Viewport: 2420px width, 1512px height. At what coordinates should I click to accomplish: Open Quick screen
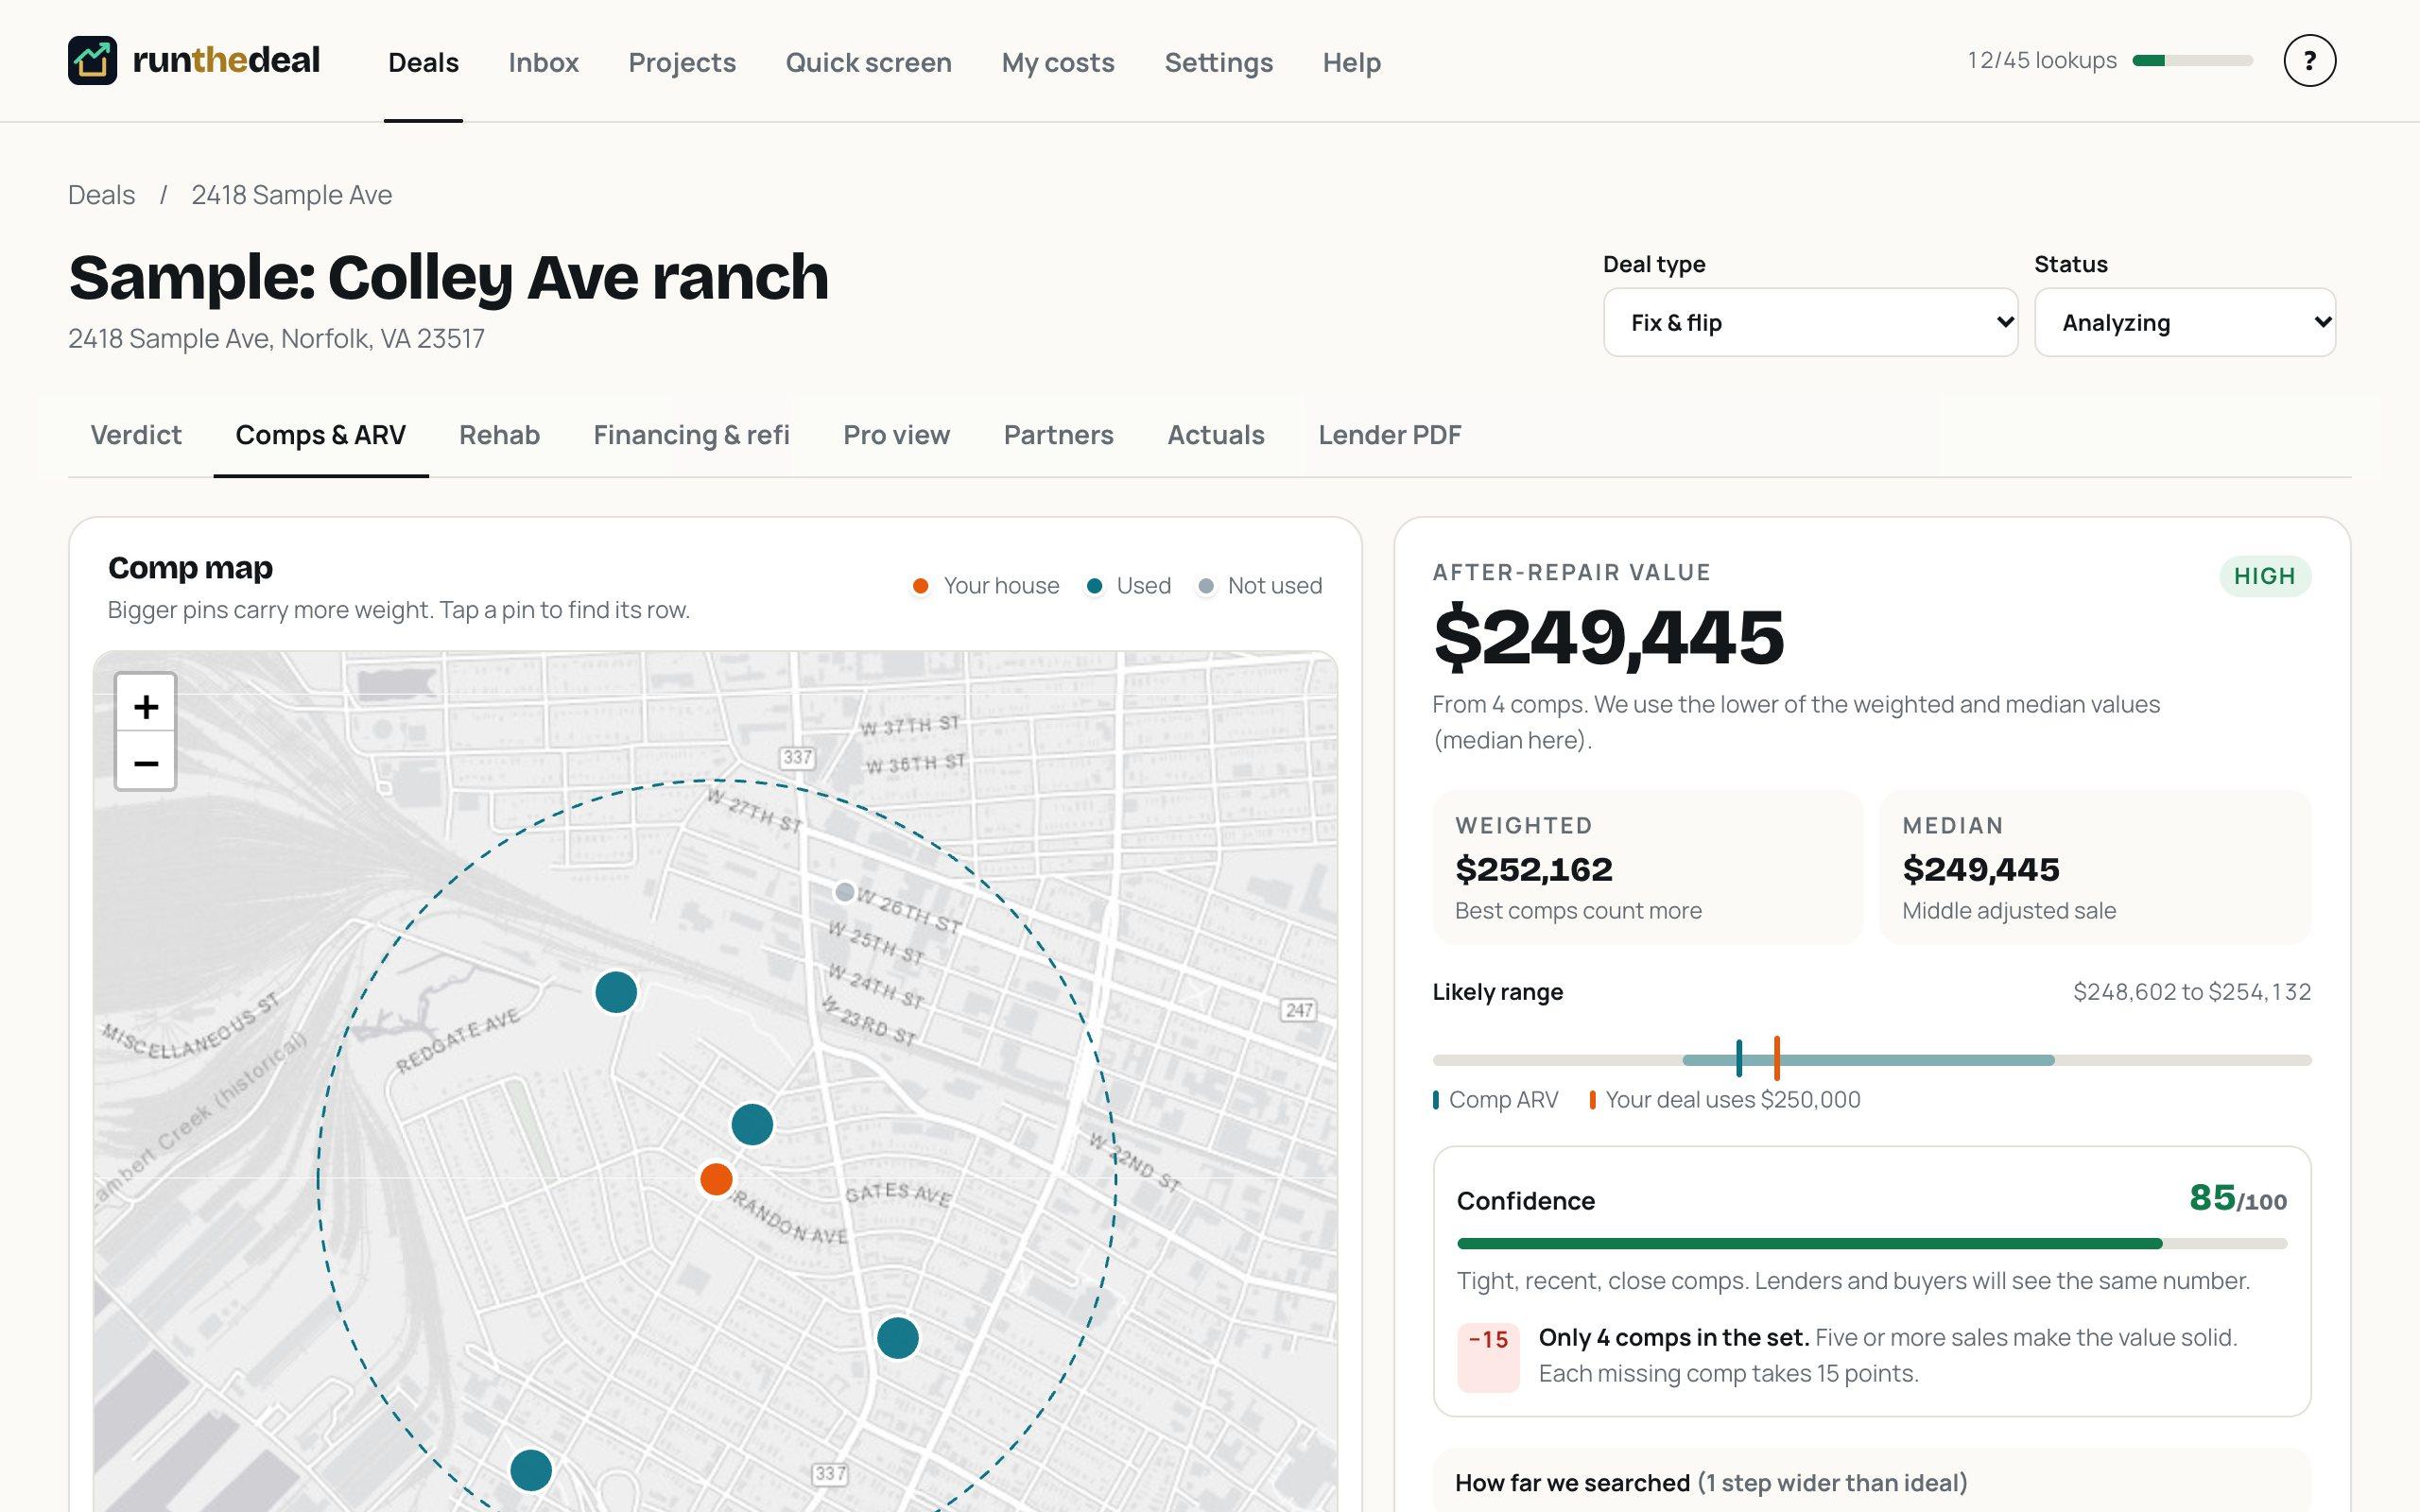[868, 62]
